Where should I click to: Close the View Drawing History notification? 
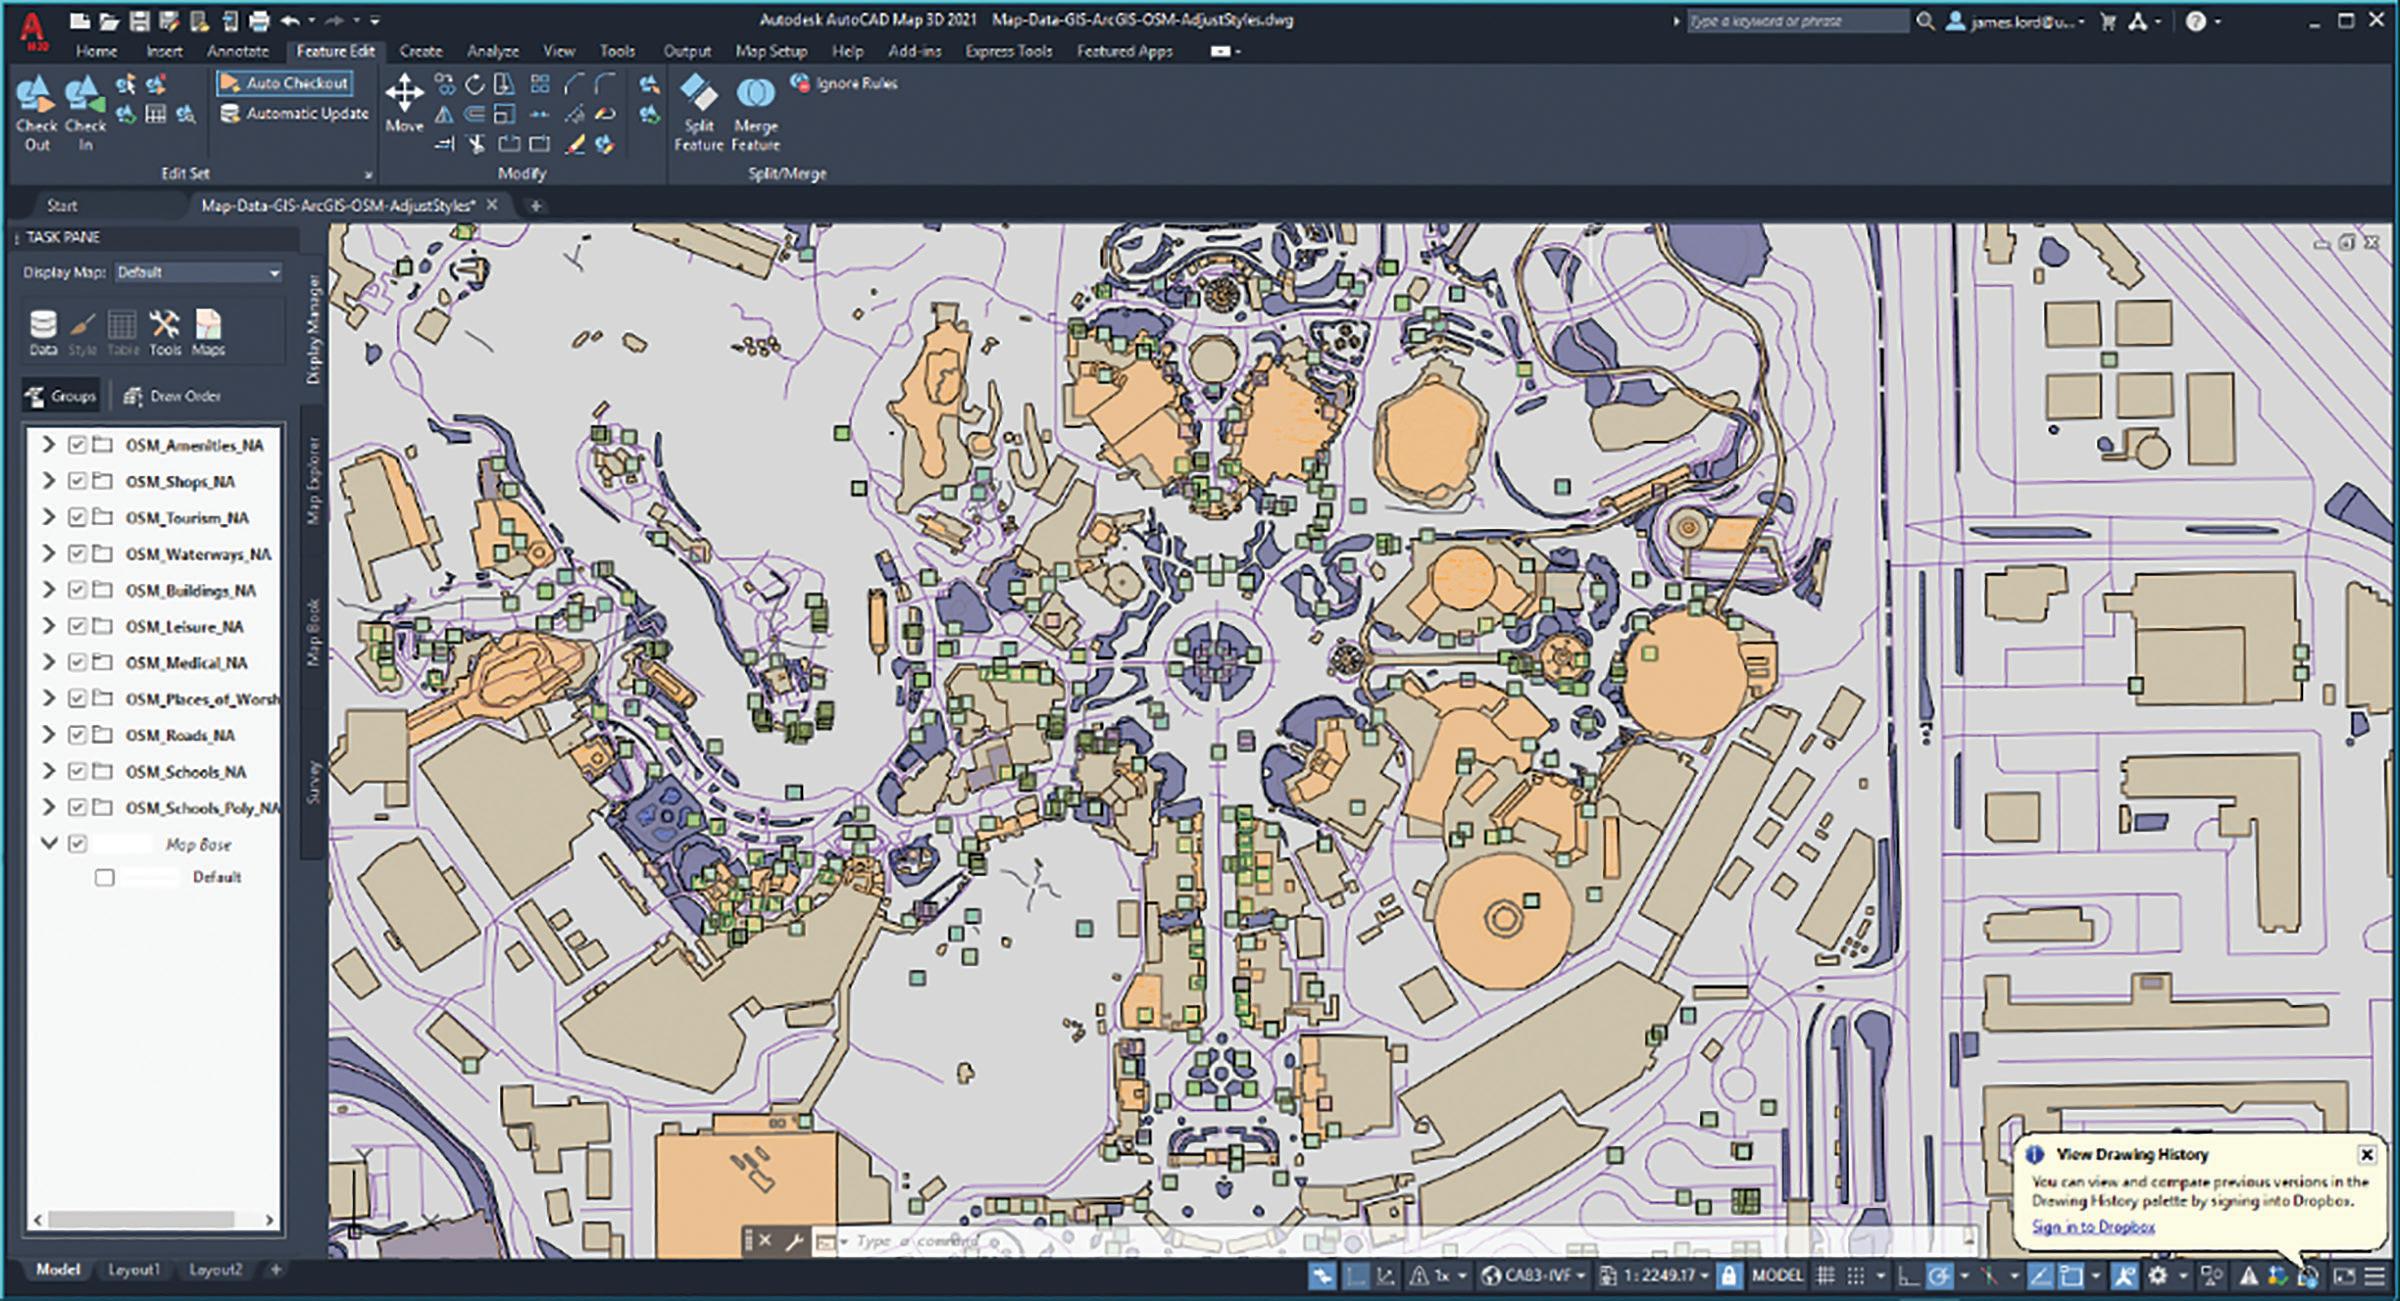[x=2366, y=1155]
